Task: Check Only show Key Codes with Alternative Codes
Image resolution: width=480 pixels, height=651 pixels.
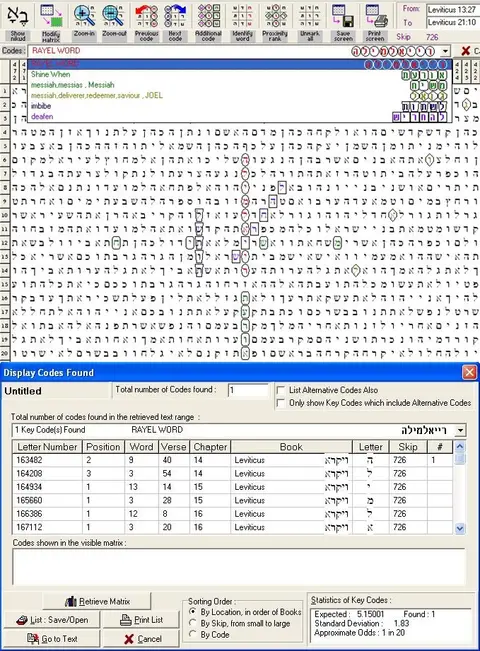Action: (281, 403)
